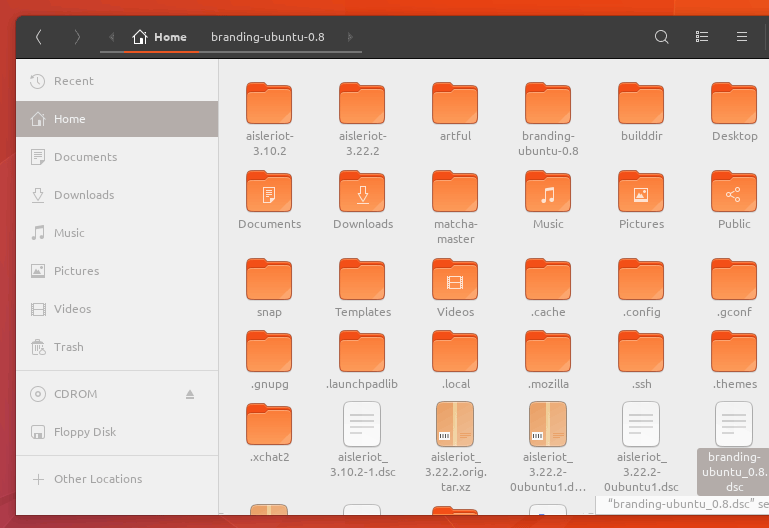Select the .launchpadlib folder

[362, 360]
